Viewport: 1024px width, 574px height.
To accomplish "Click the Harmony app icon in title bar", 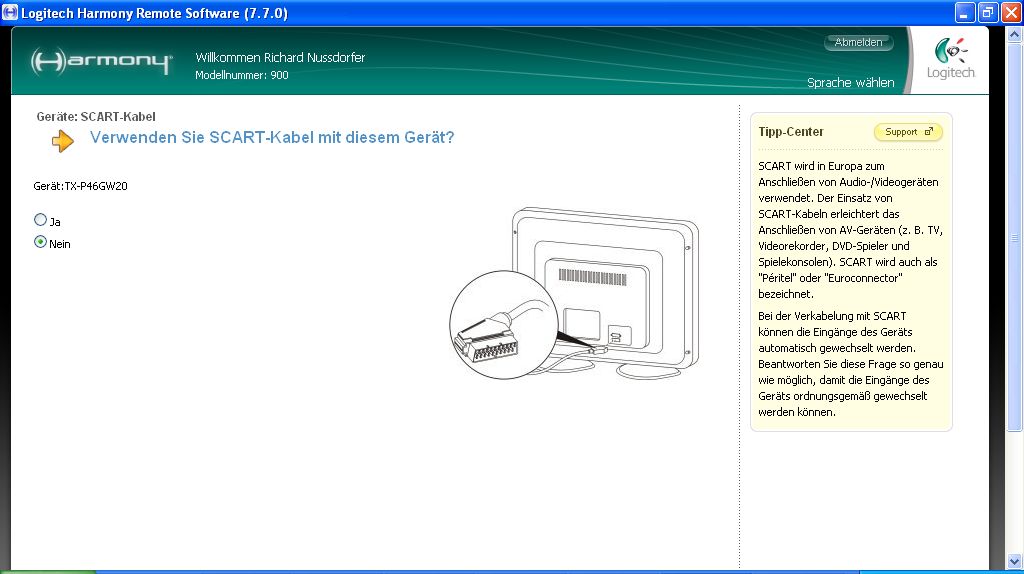I will pyautogui.click(x=10, y=12).
